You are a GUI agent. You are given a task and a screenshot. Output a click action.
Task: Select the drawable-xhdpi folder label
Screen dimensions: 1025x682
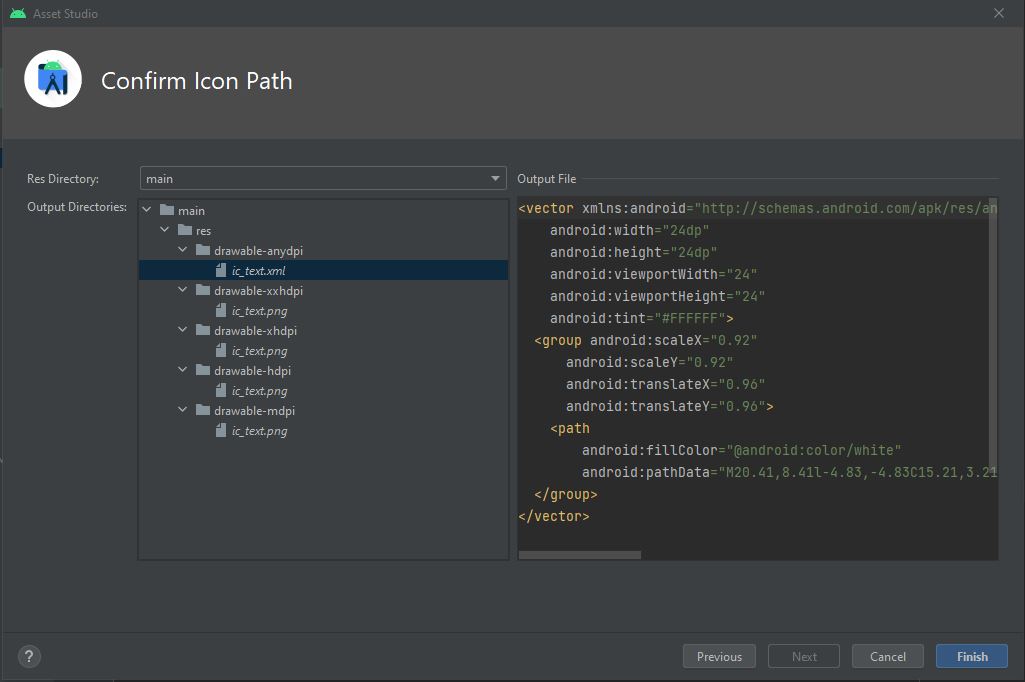point(256,331)
